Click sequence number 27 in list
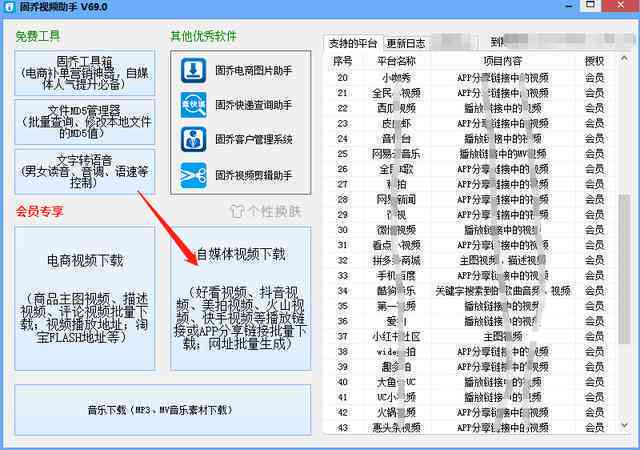Viewport: 640px width, 450px height. pos(342,184)
